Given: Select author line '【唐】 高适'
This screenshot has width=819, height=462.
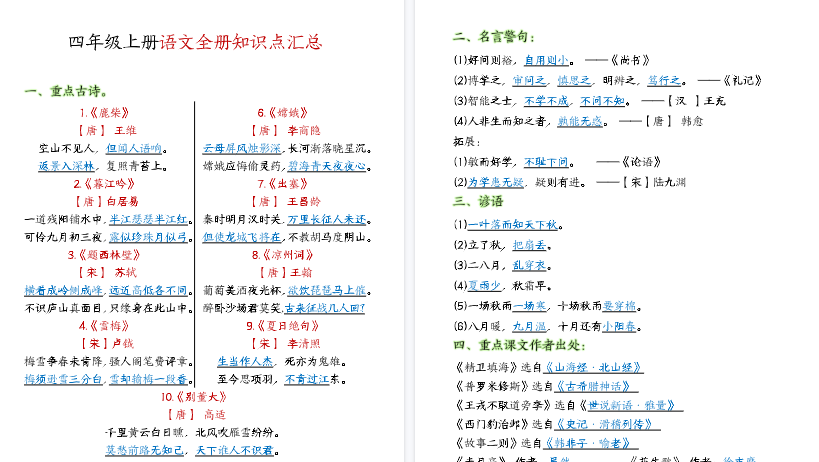Looking at the screenshot, I should coord(196,414).
